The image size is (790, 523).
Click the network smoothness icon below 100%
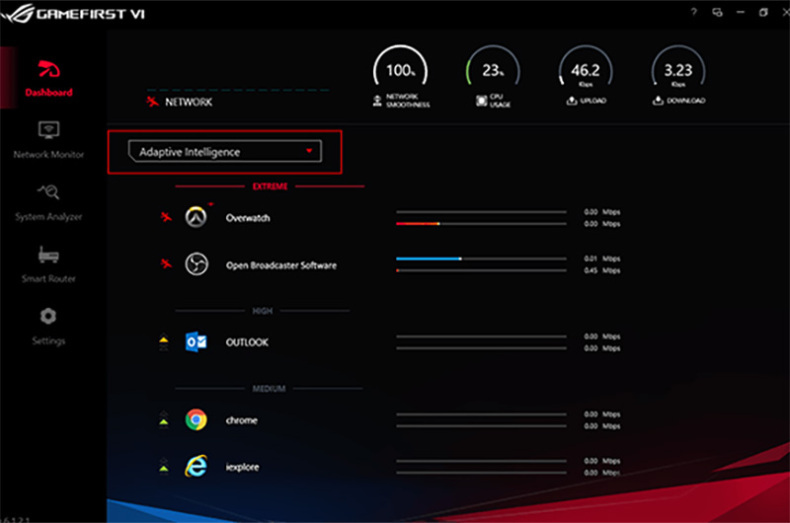[377, 101]
